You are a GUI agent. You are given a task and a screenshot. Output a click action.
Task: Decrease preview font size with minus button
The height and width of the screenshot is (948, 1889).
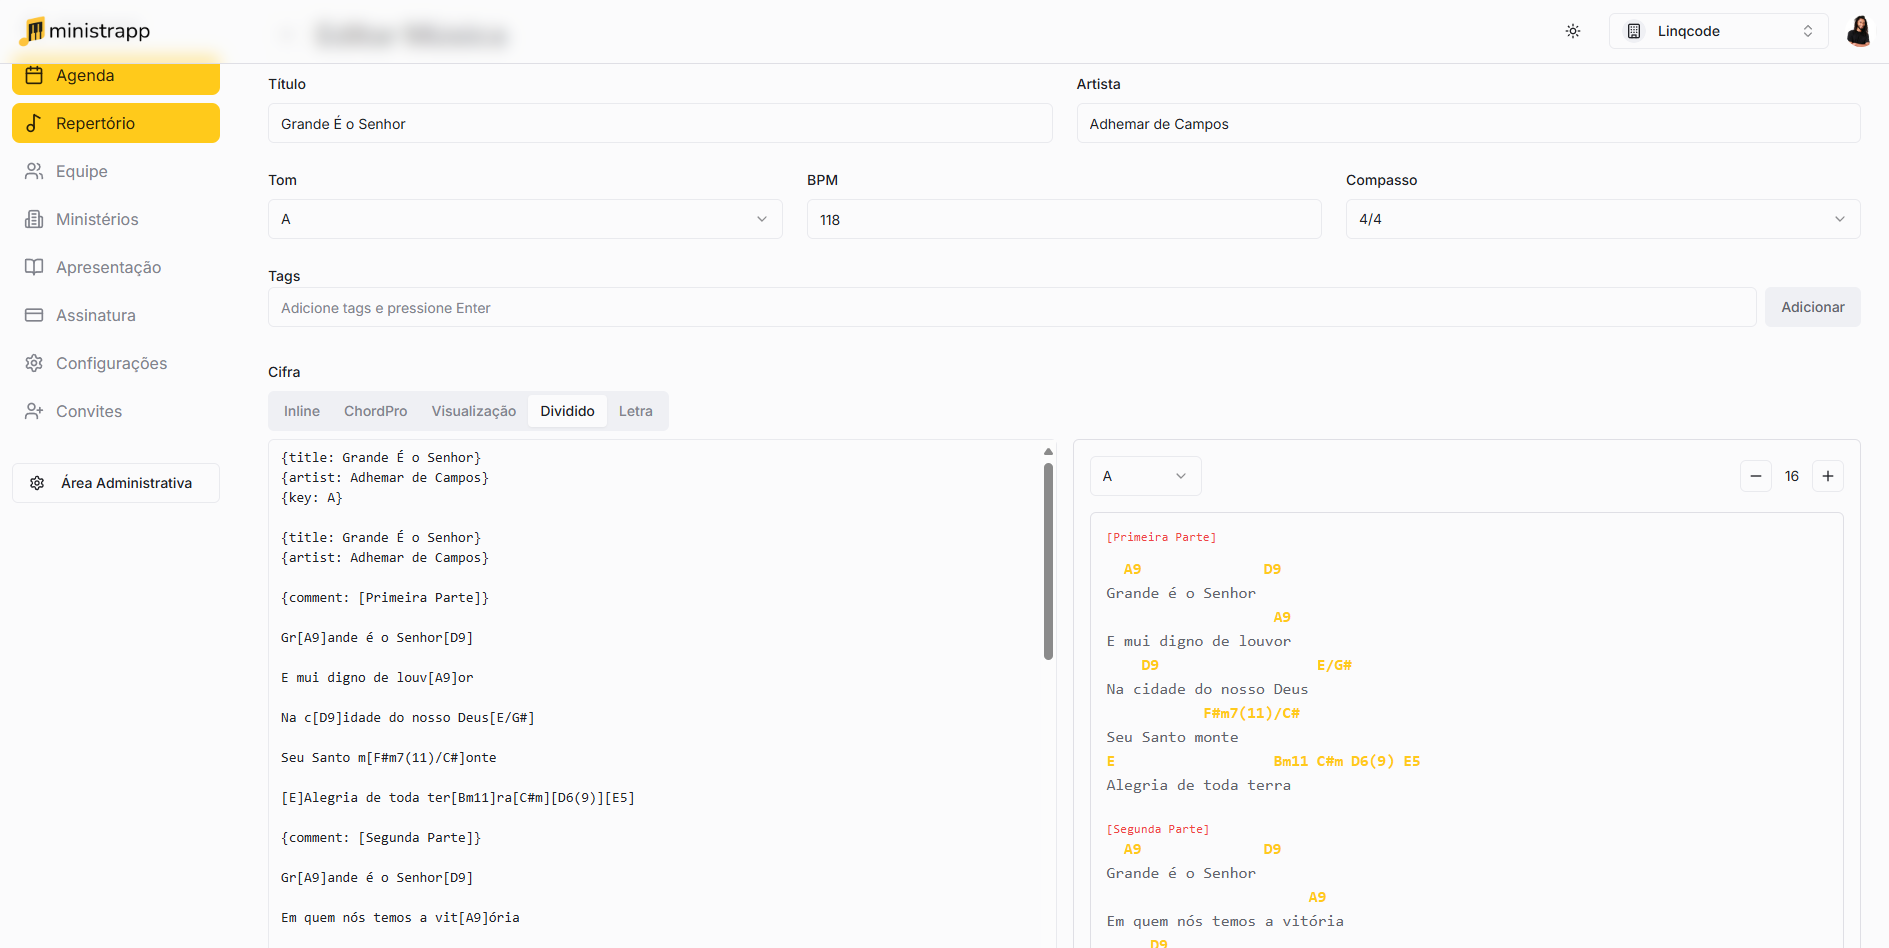(x=1755, y=476)
